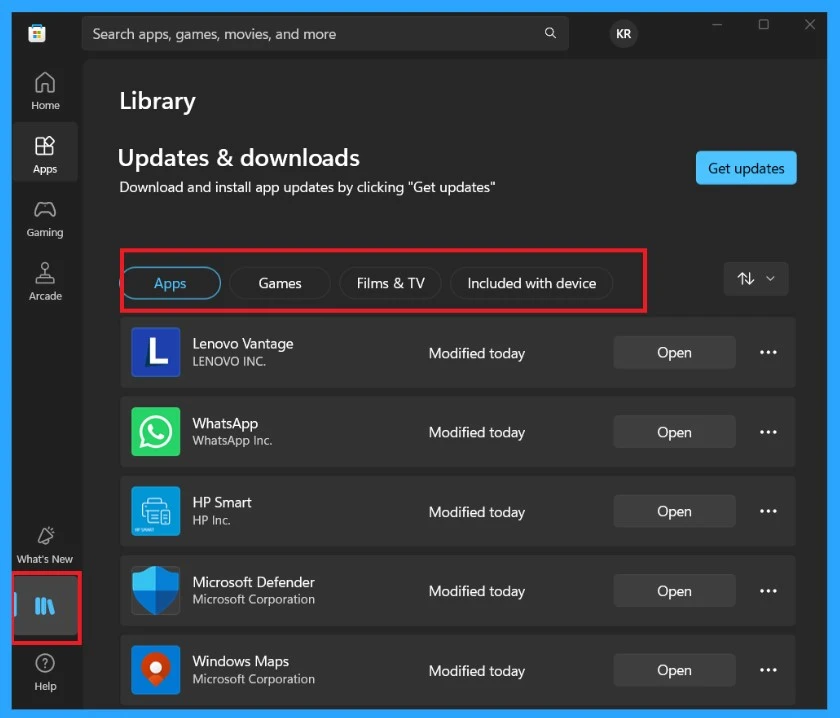The image size is (840, 718).
Task: Open WhatsApp with its Open button
Action: (x=674, y=432)
